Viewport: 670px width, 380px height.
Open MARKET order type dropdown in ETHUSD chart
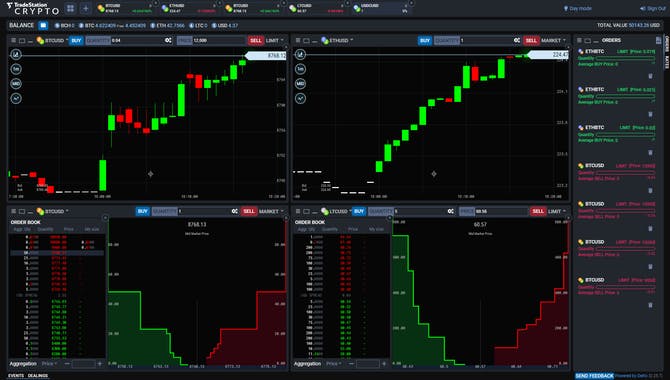pos(553,41)
